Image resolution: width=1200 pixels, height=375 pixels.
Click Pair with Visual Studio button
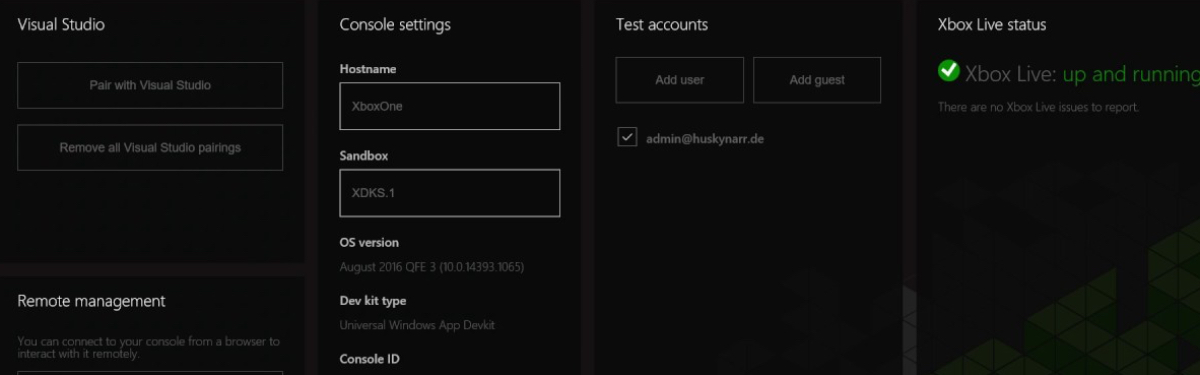150,85
